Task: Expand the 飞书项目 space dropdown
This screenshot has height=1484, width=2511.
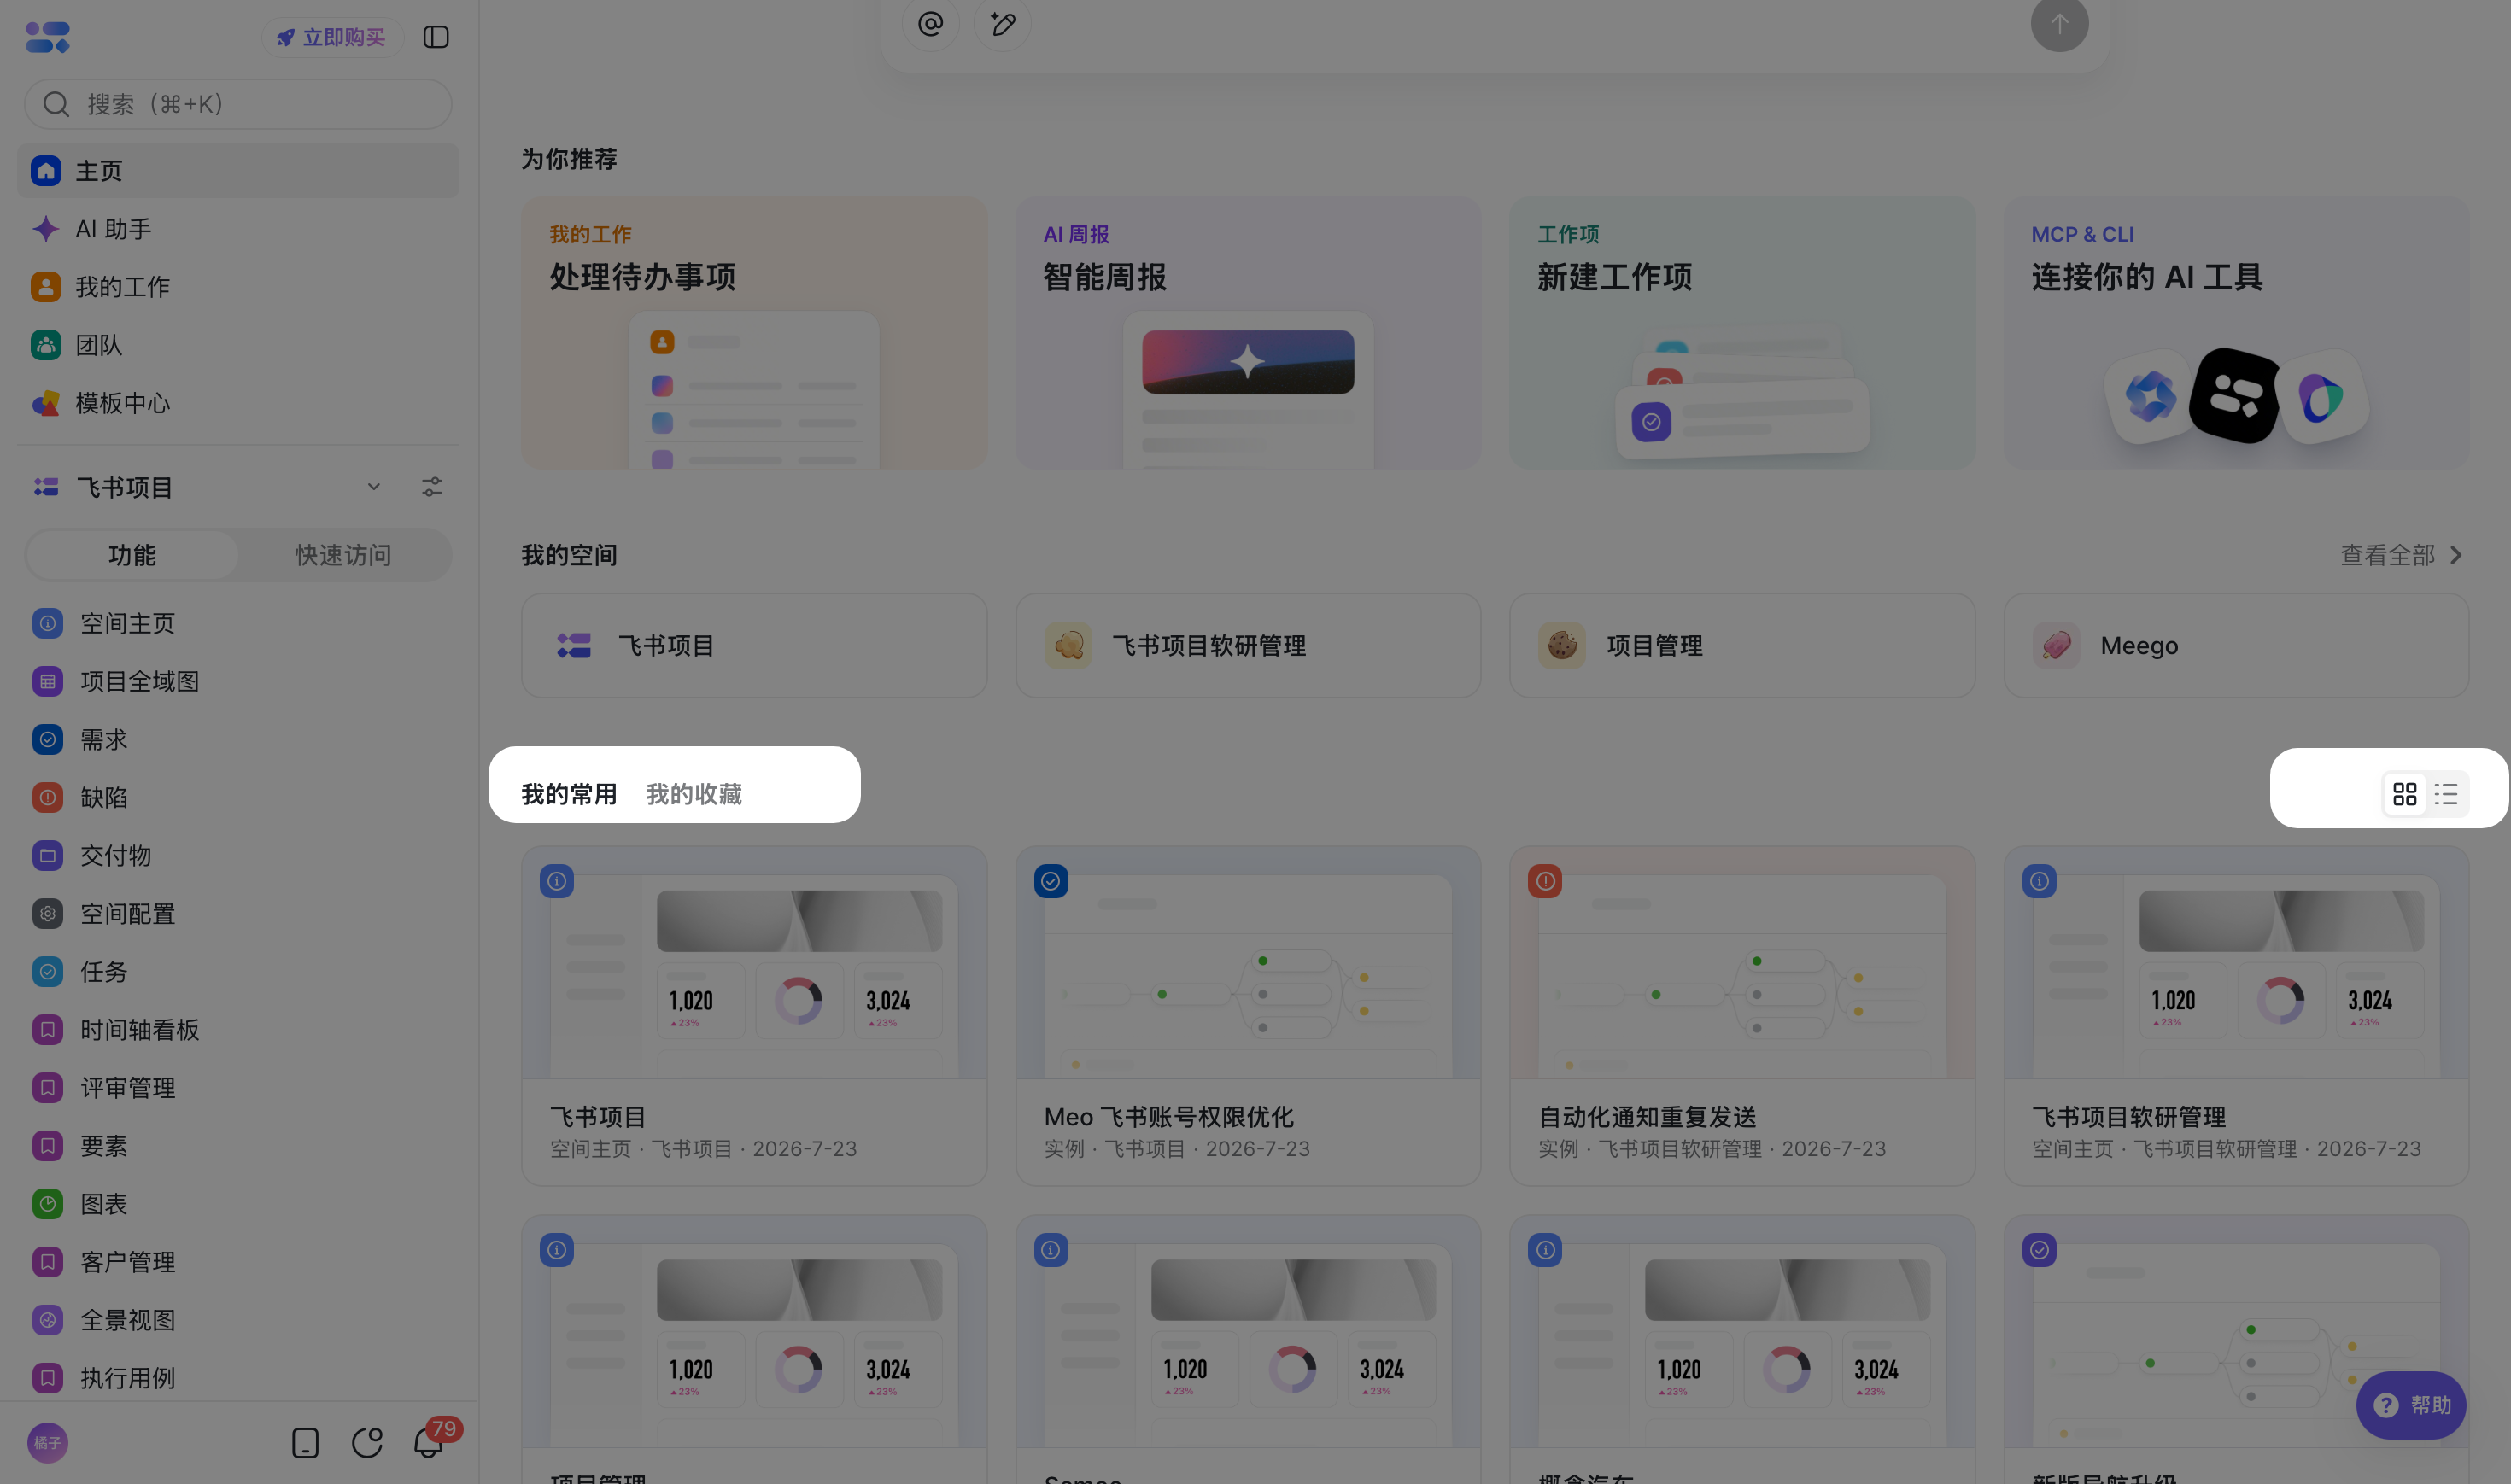Action: [373, 487]
